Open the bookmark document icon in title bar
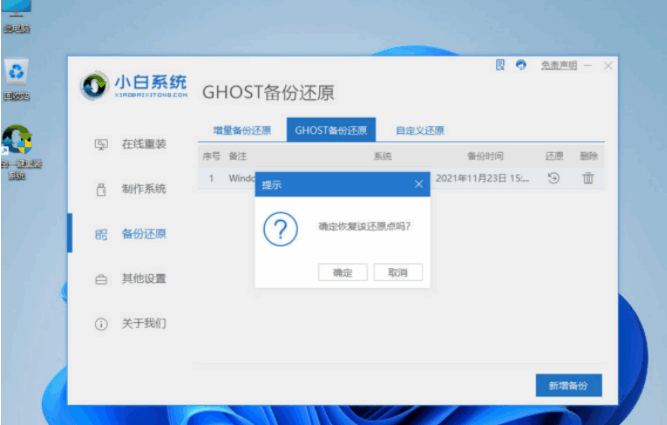This screenshot has width=667, height=425. click(x=500, y=65)
